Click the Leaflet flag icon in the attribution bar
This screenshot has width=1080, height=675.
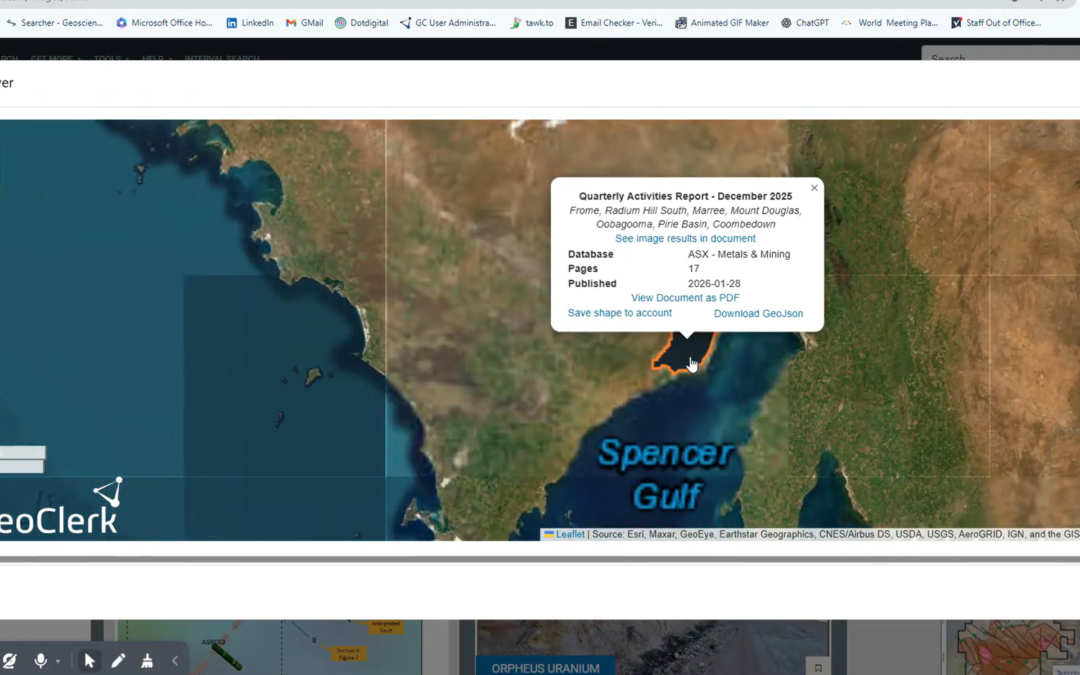548,534
